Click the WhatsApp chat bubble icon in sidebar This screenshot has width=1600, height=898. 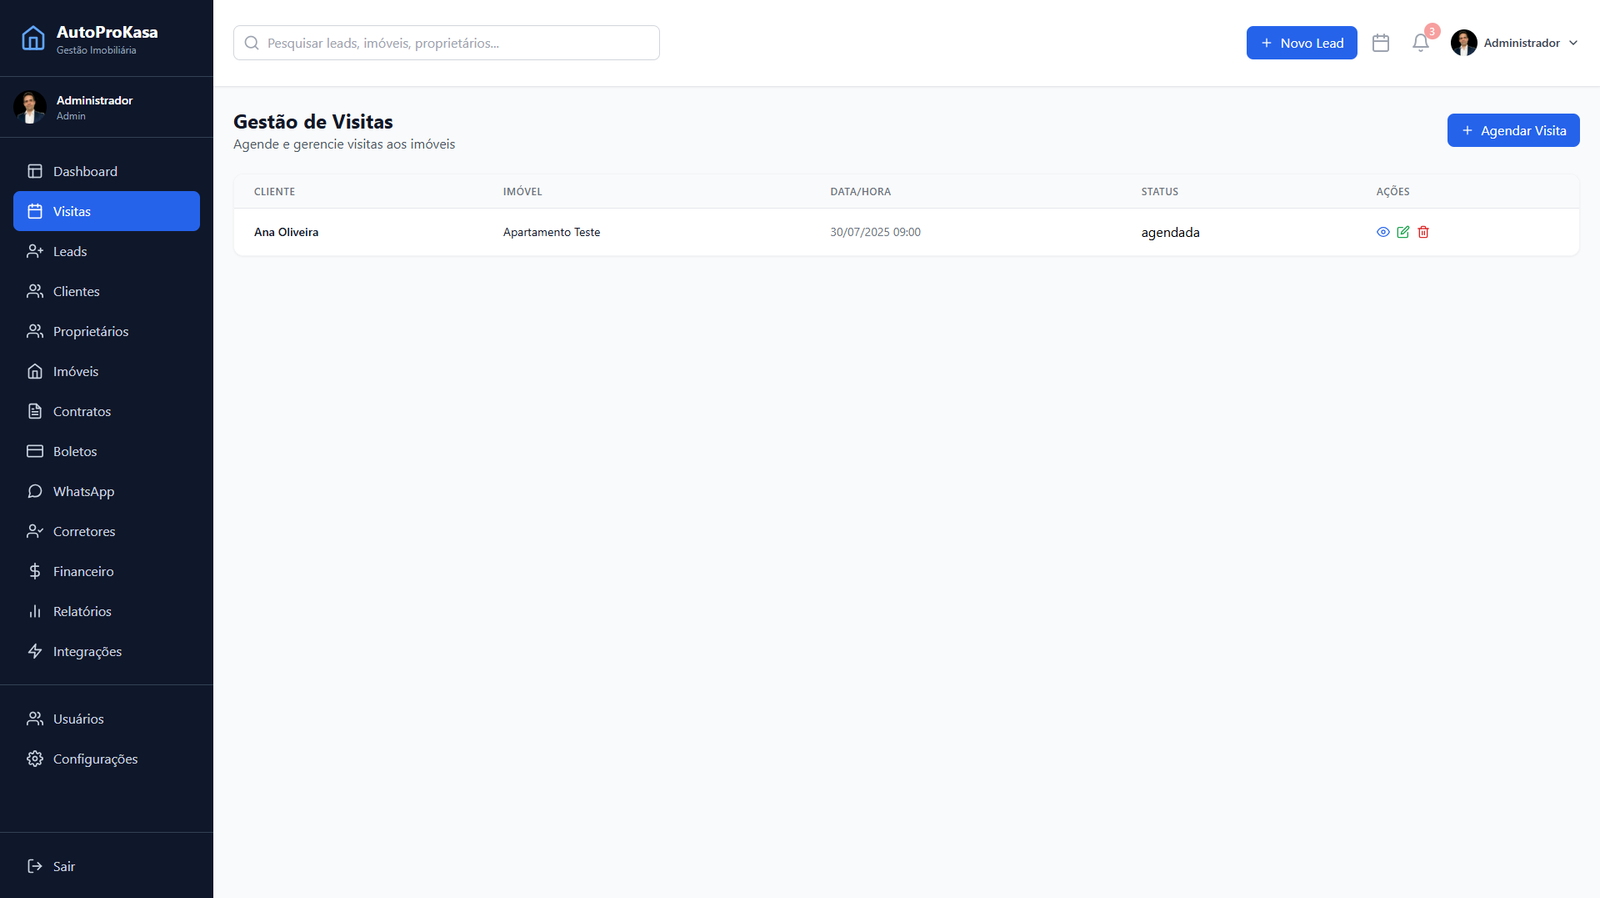point(35,491)
